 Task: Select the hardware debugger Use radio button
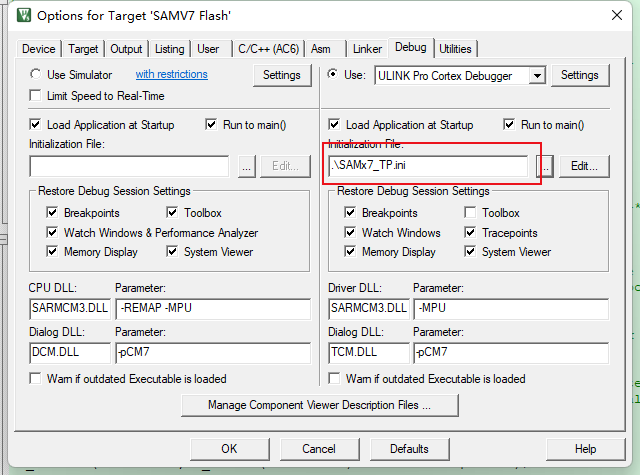pos(334,75)
